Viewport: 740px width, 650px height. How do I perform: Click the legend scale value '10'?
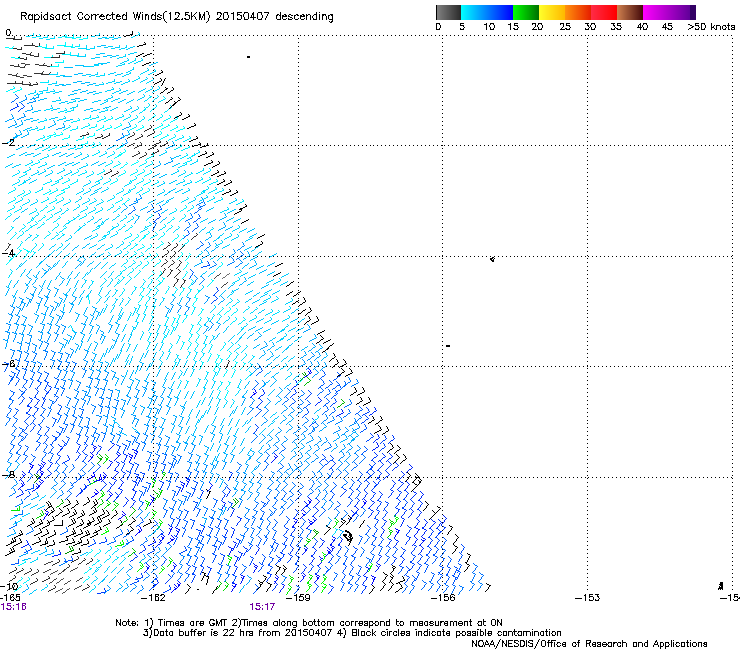pos(489,27)
